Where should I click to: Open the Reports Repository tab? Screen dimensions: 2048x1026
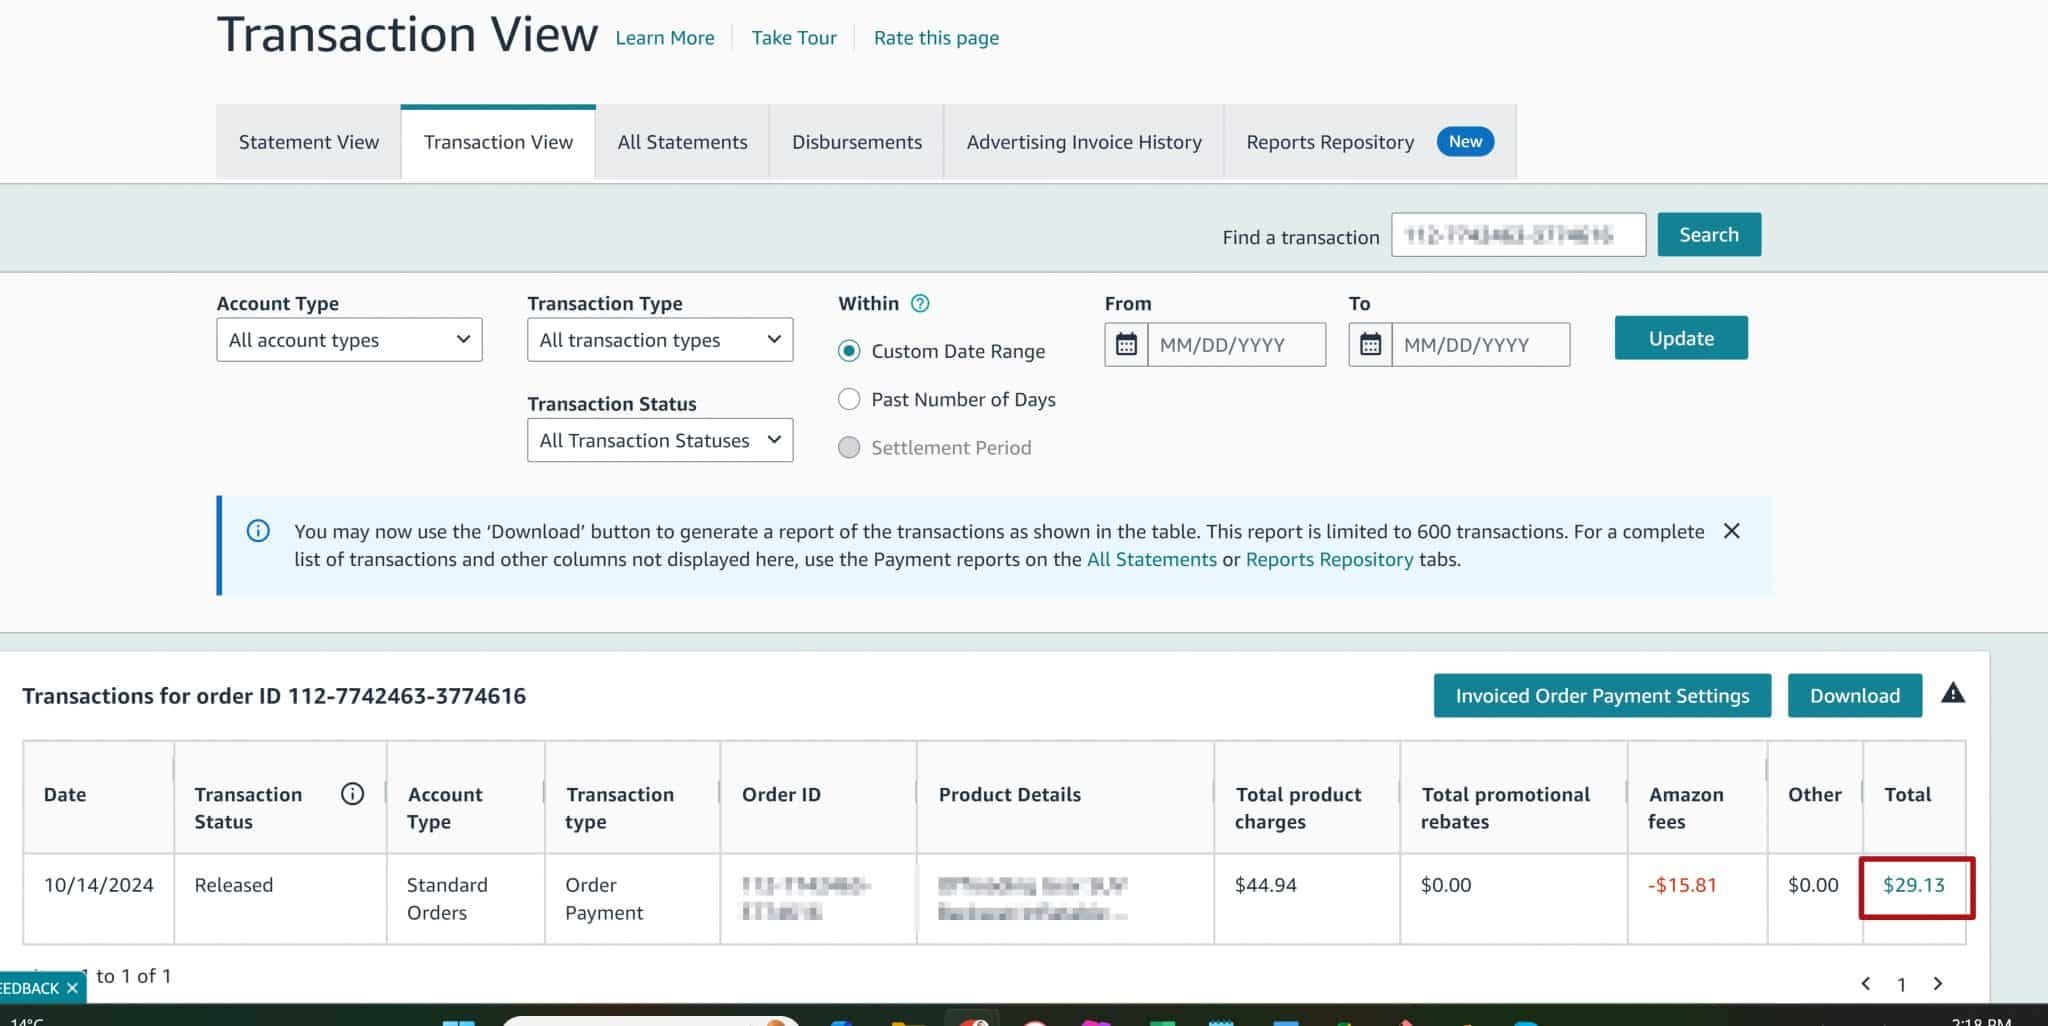click(x=1369, y=142)
